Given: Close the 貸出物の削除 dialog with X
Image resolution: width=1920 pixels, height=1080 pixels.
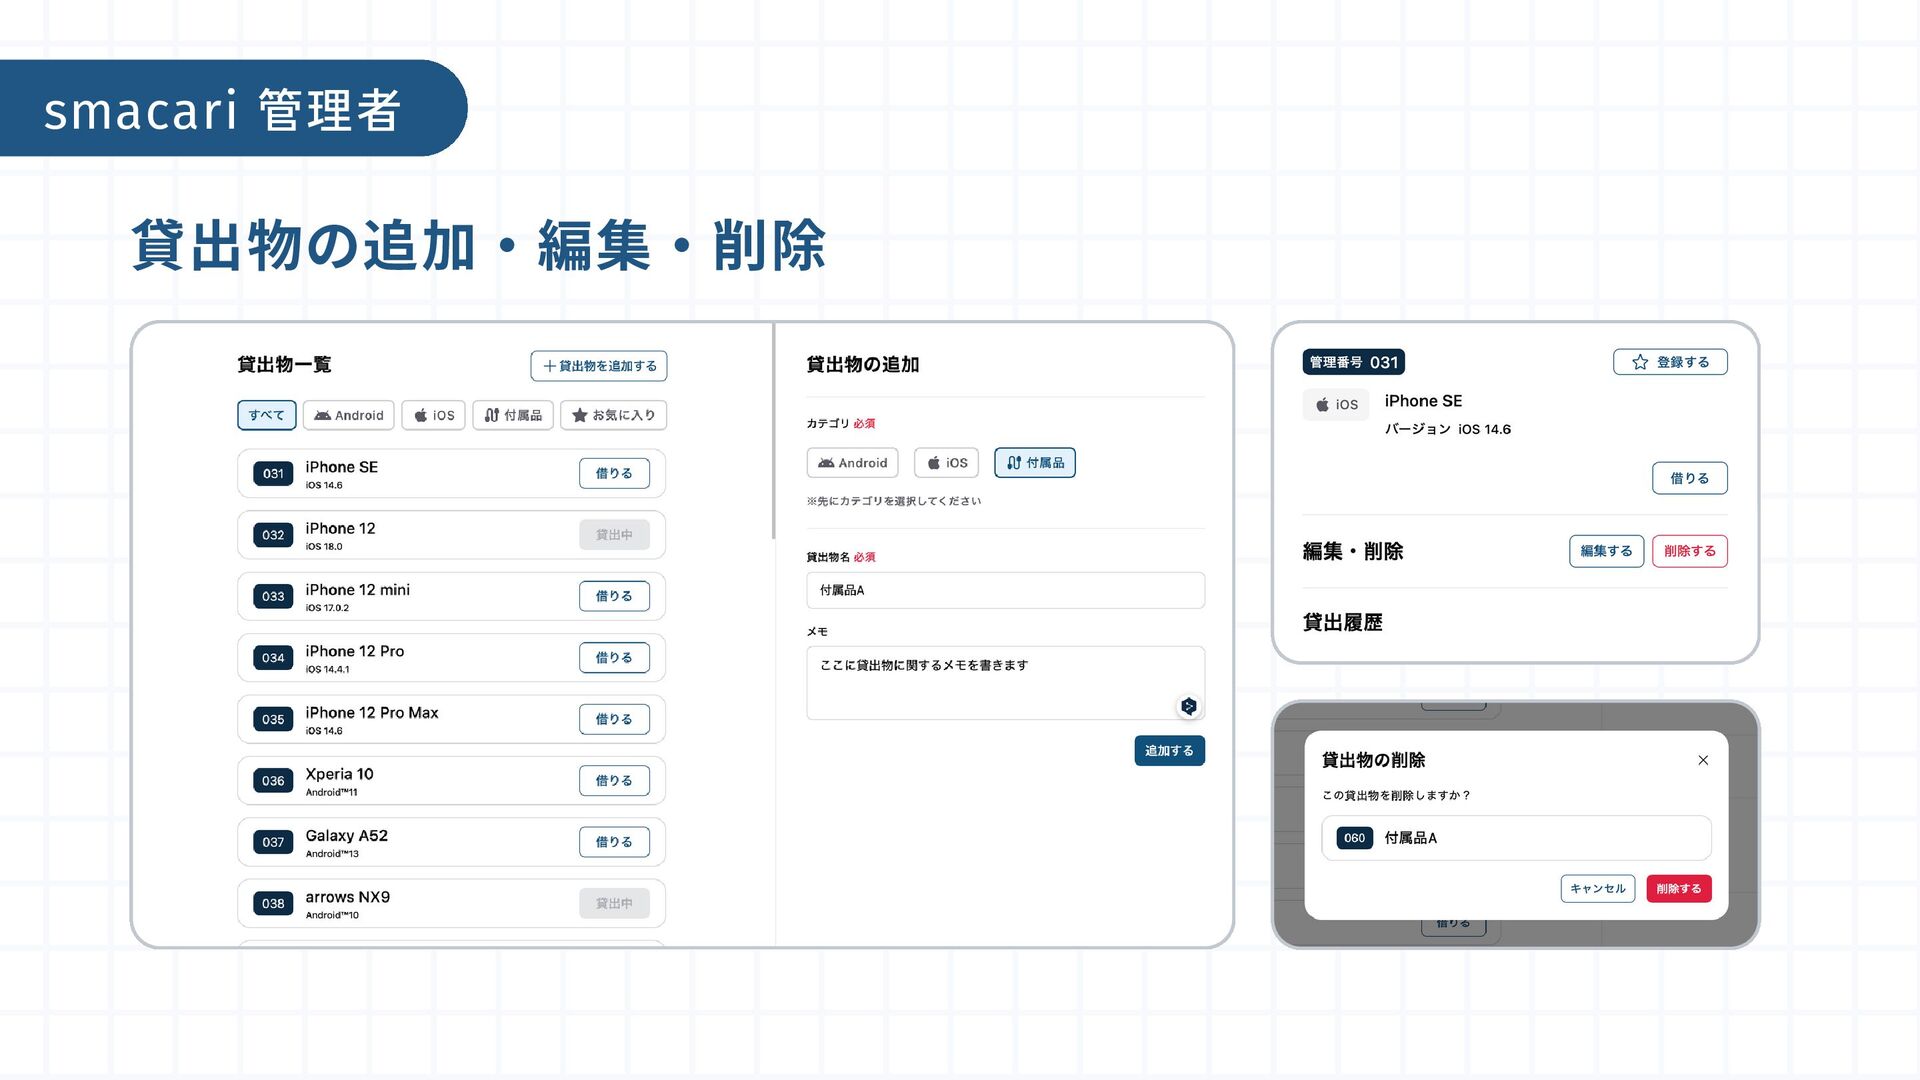Looking at the screenshot, I should [x=1703, y=760].
